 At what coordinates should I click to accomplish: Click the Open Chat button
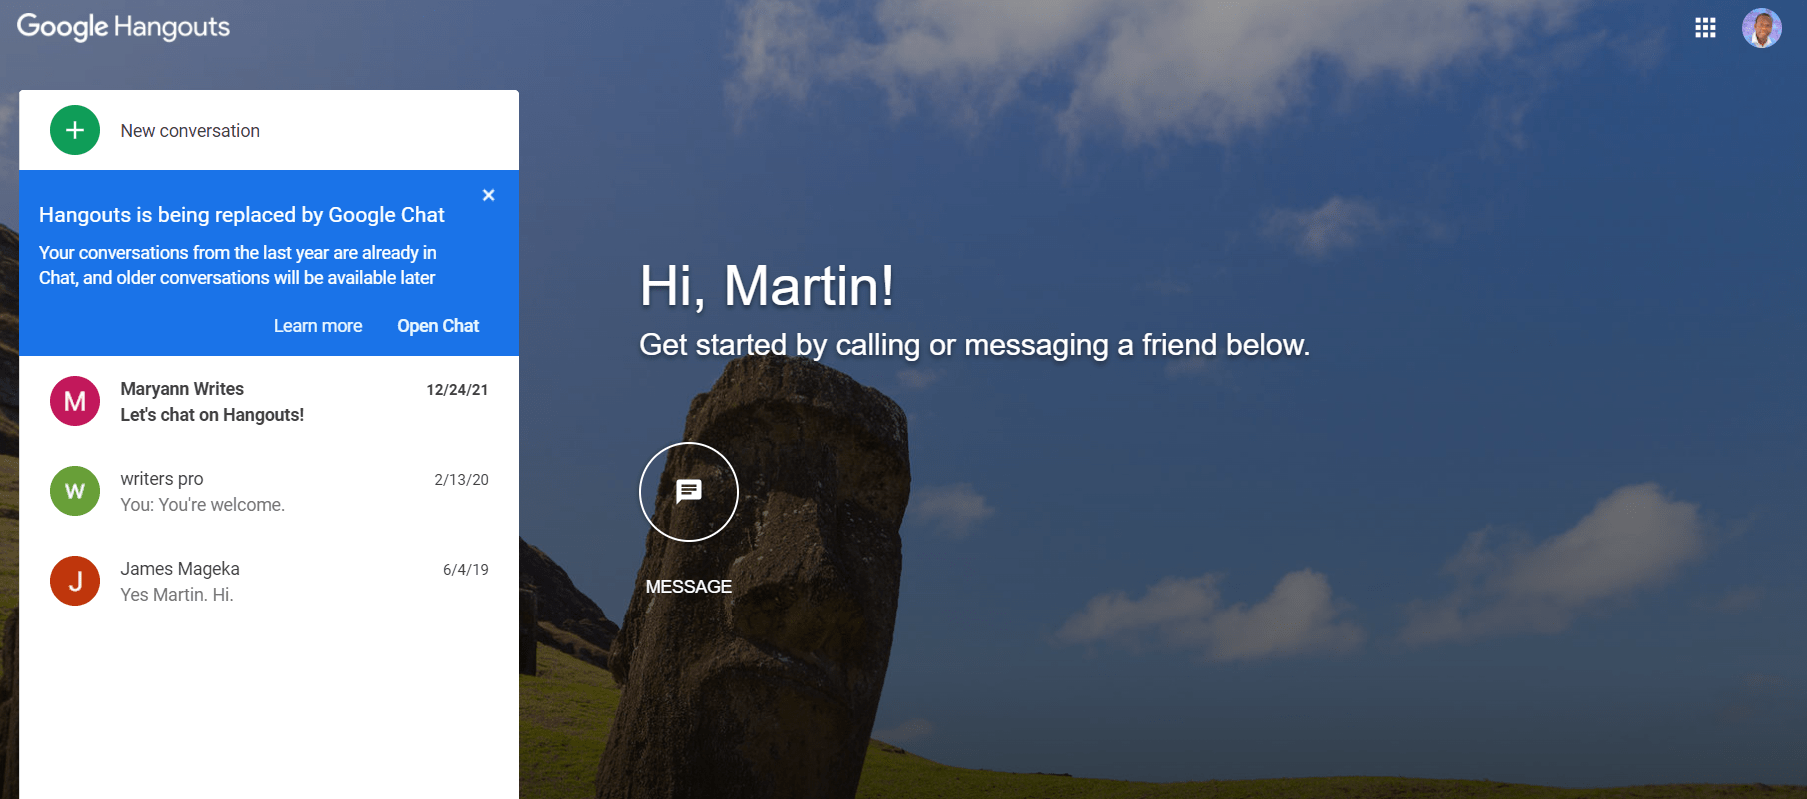point(438,326)
